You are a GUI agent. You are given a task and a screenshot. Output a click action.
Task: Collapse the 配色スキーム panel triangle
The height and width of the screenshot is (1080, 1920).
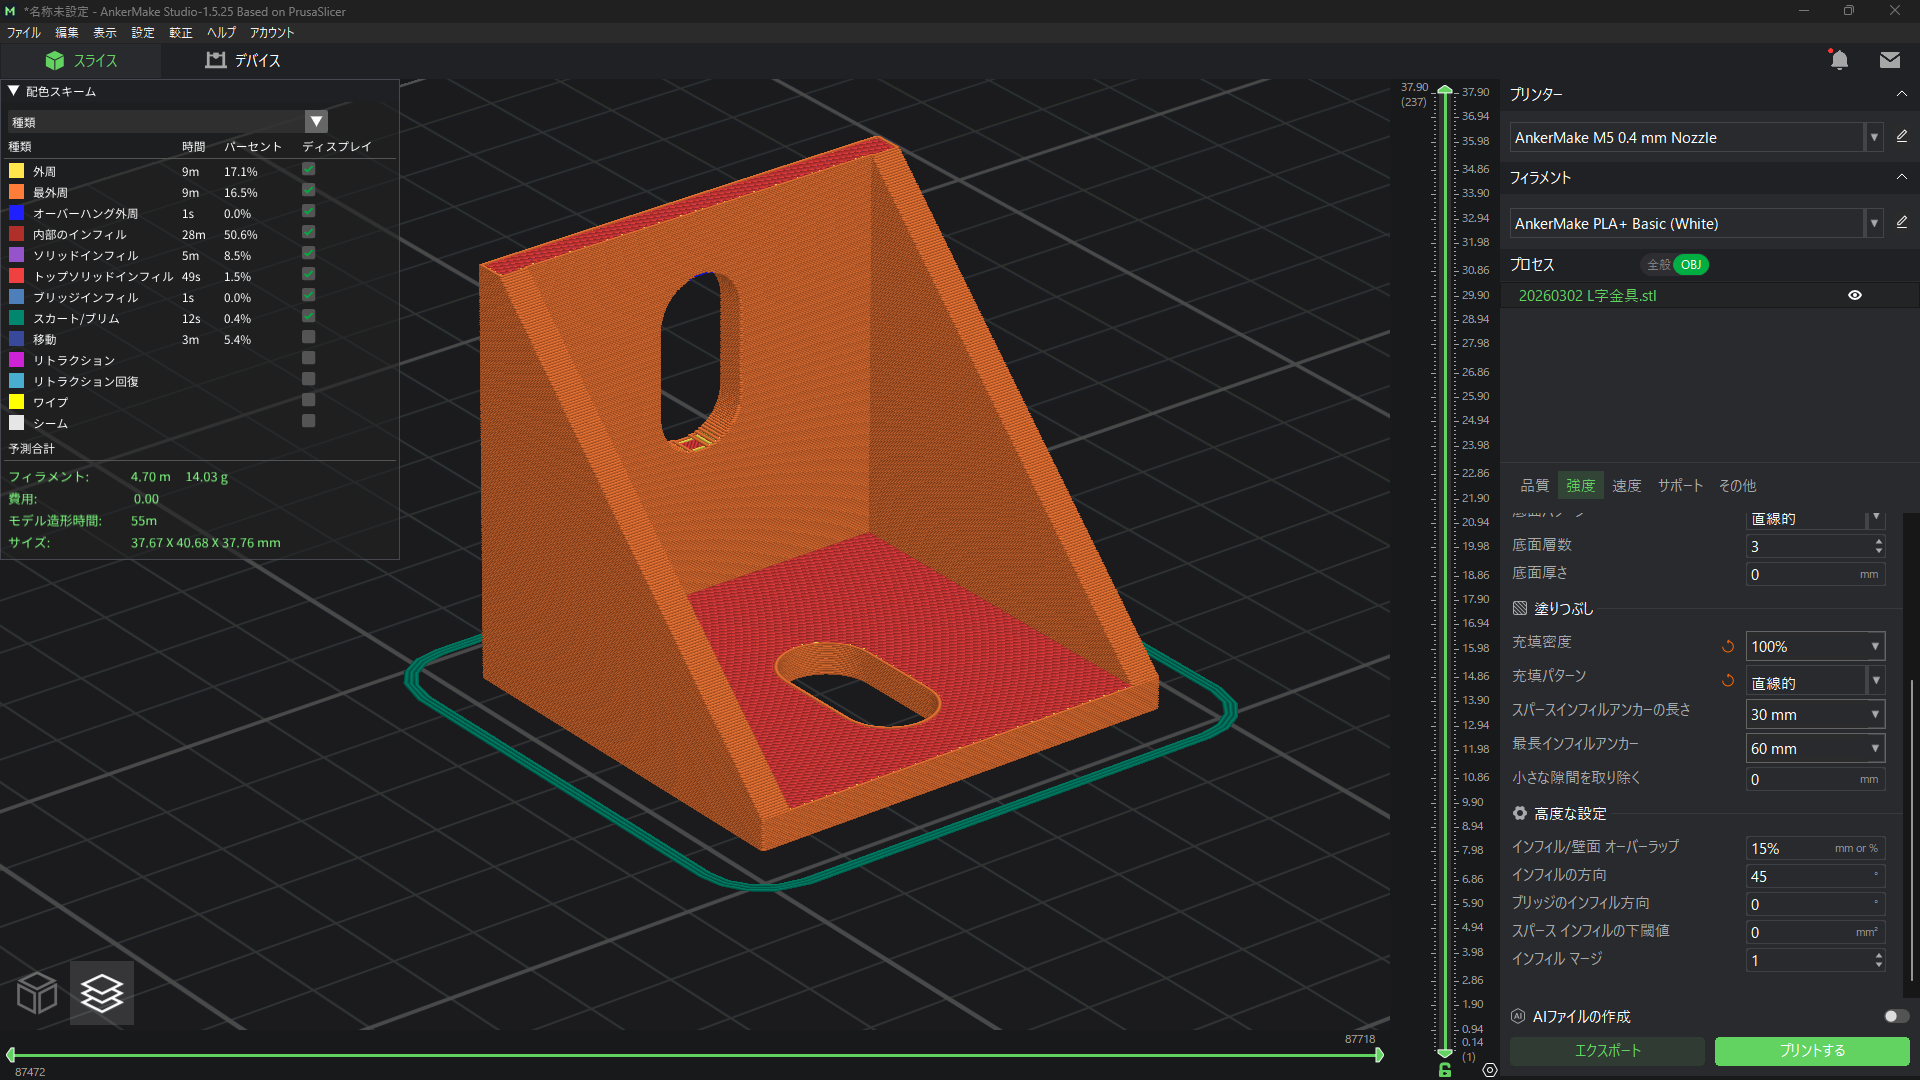coord(14,91)
